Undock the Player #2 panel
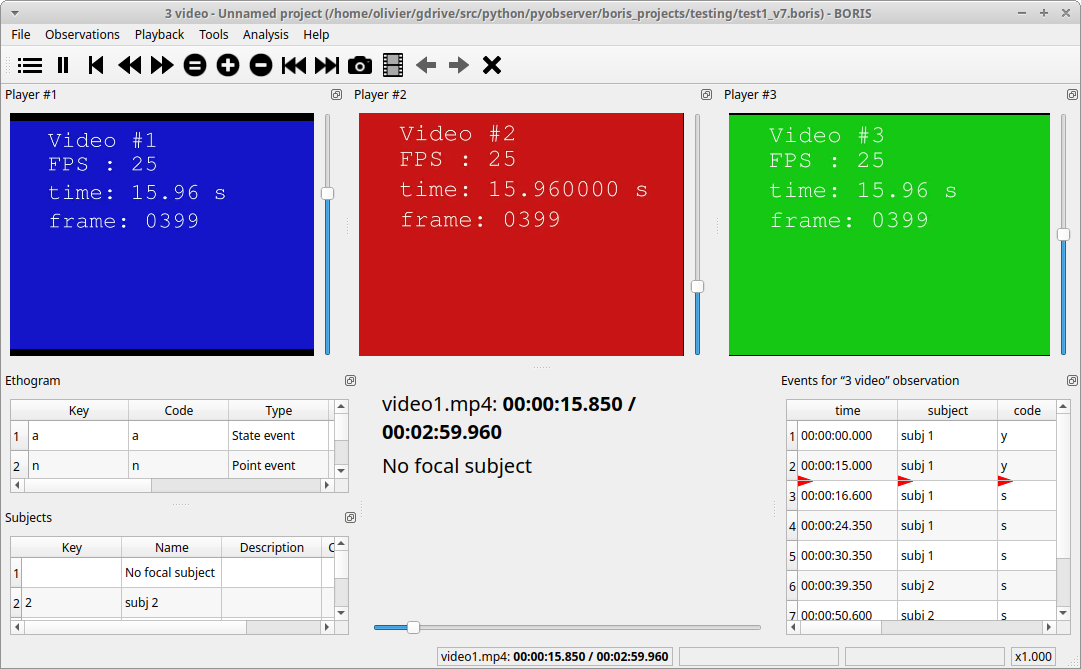This screenshot has height=669, width=1081. pyautogui.click(x=706, y=94)
